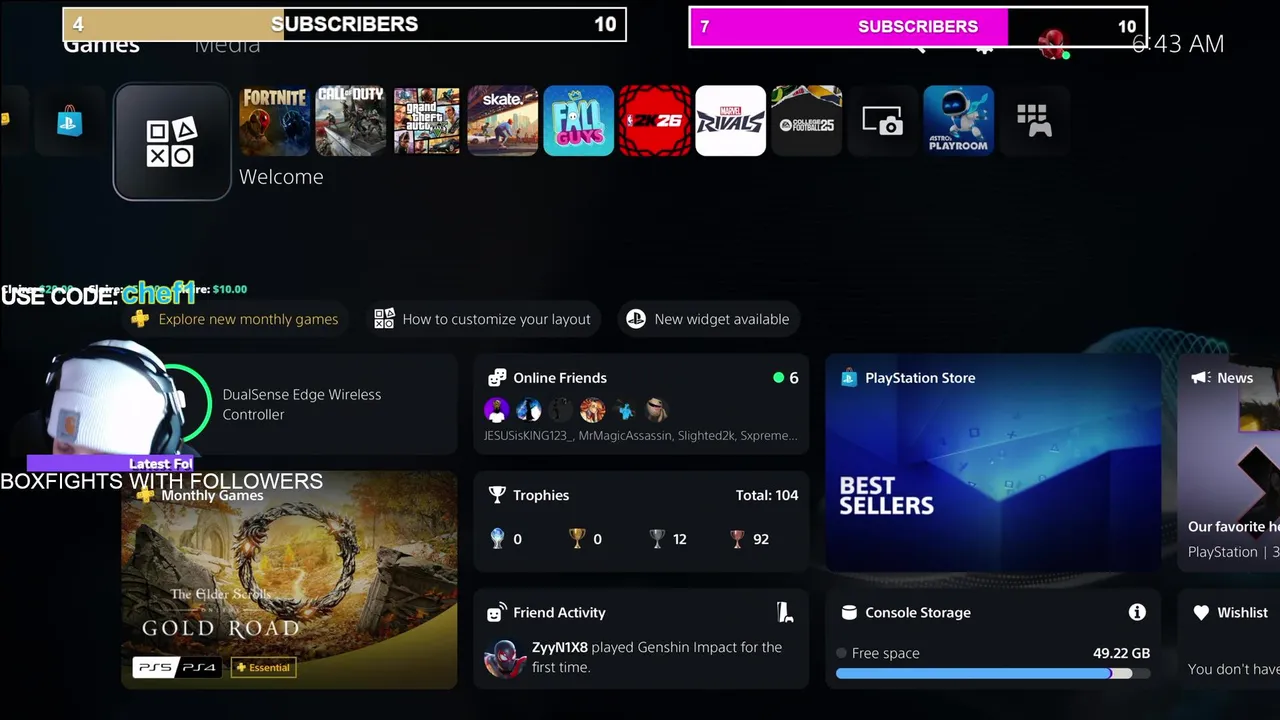Image resolution: width=1280 pixels, height=720 pixels.
Task: Click the Online Friends header icon
Action: pos(496,378)
